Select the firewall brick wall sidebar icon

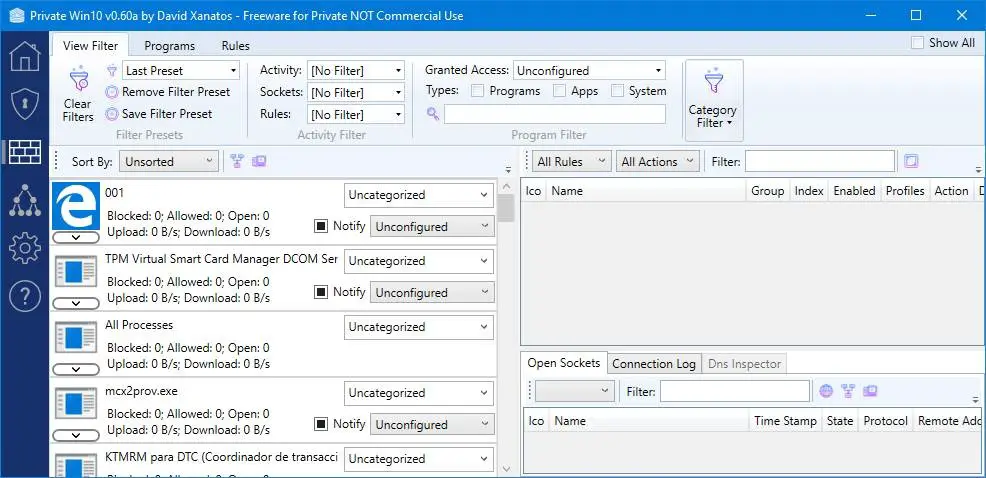pyautogui.click(x=25, y=152)
